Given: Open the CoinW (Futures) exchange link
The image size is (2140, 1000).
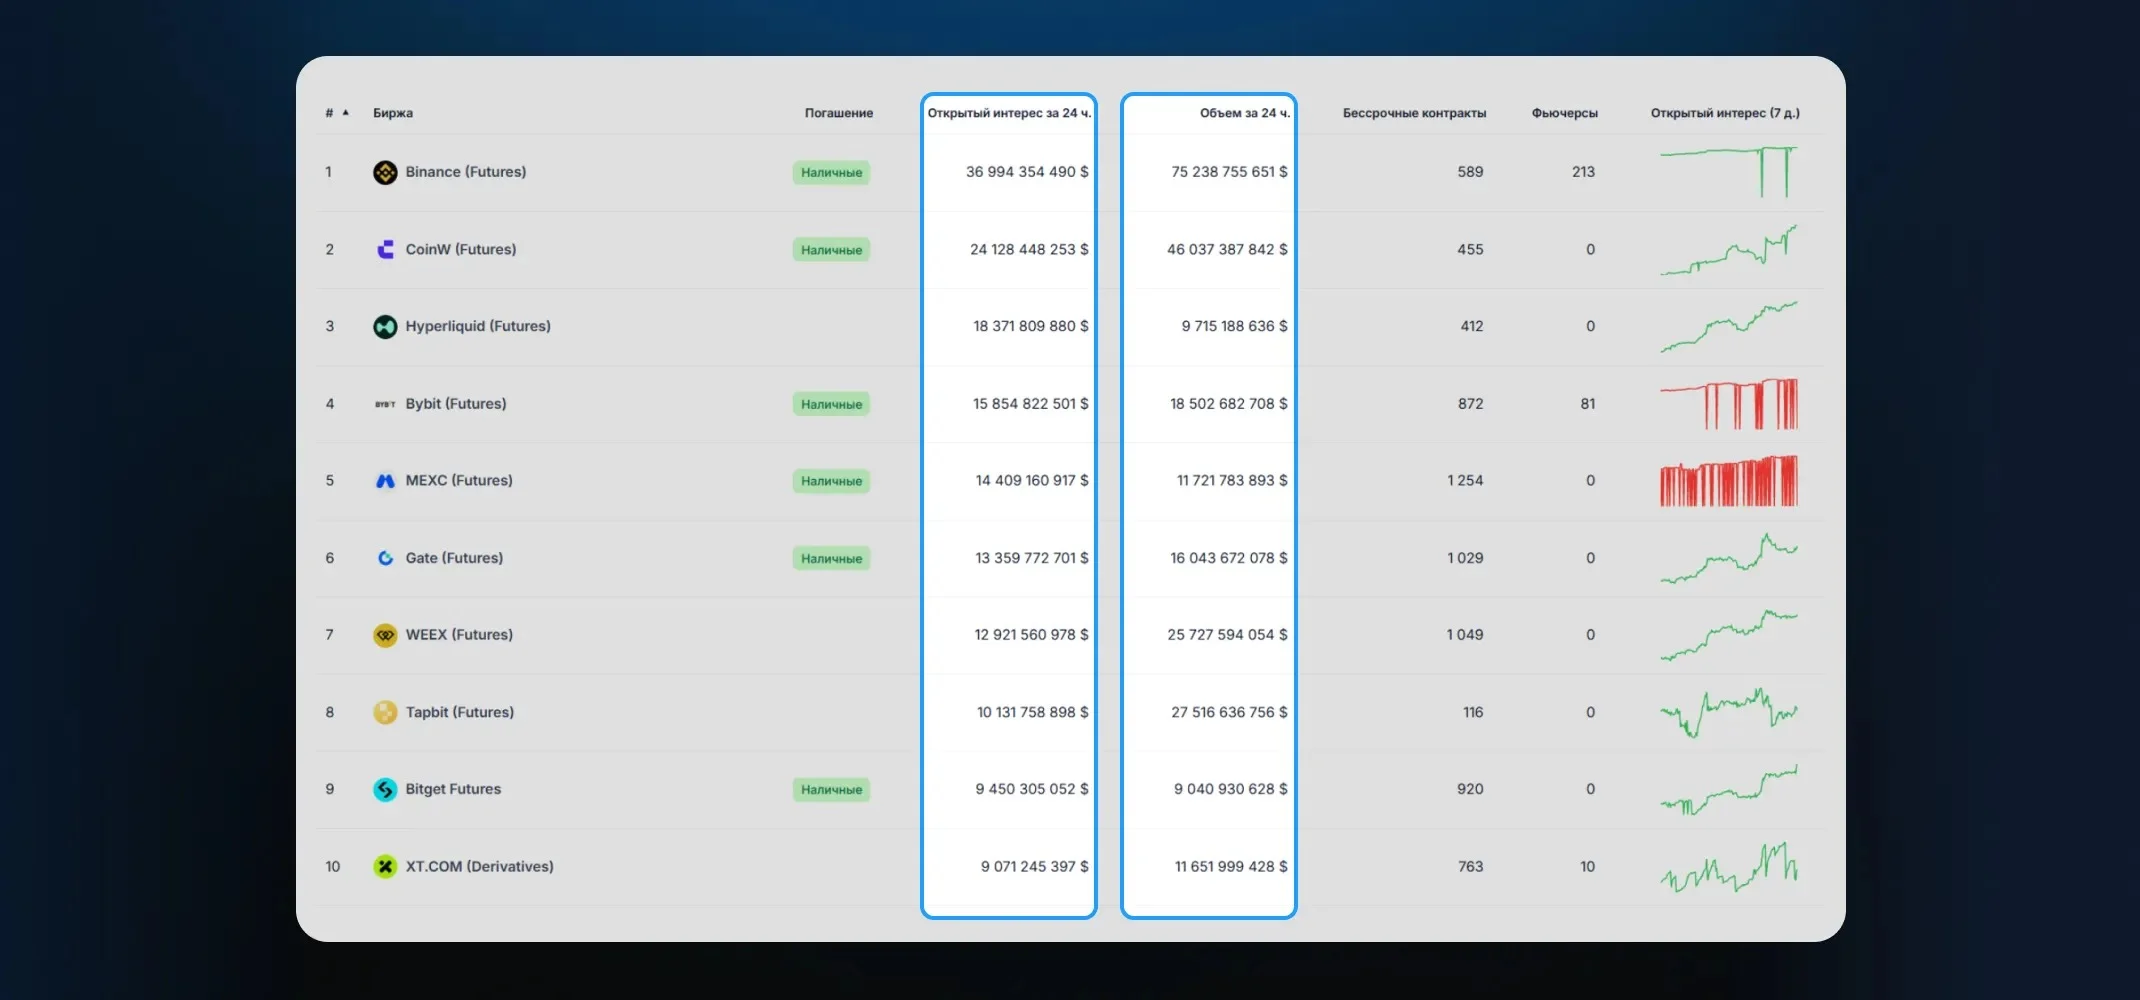Looking at the screenshot, I should (x=461, y=250).
